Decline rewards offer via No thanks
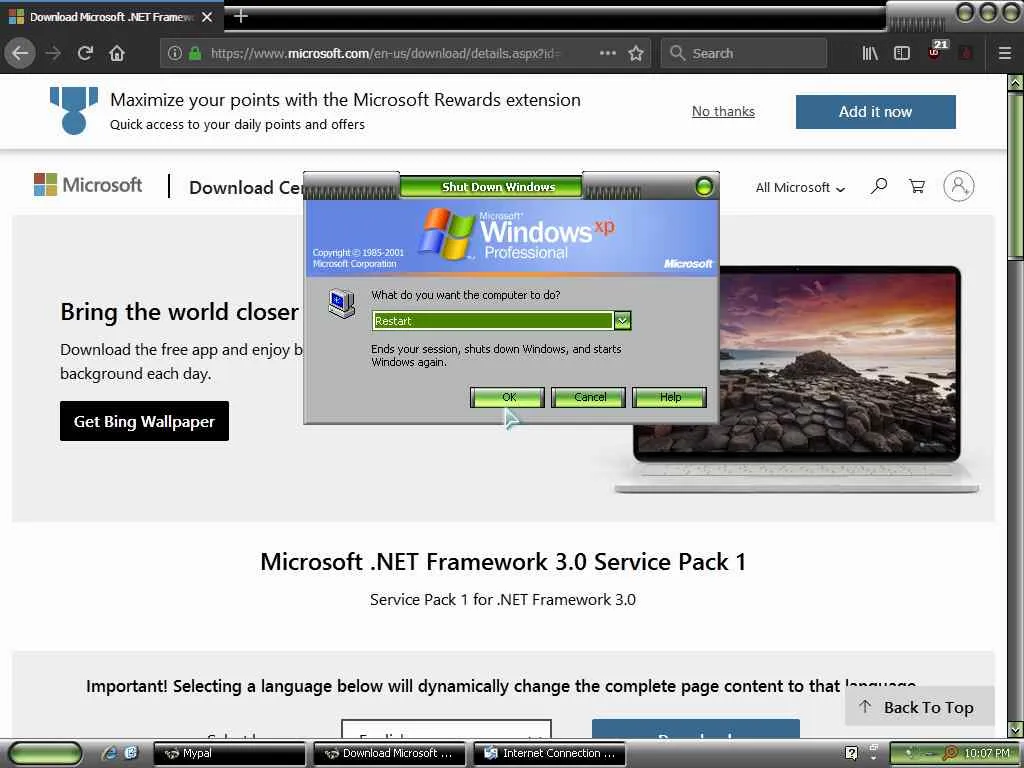 [723, 112]
